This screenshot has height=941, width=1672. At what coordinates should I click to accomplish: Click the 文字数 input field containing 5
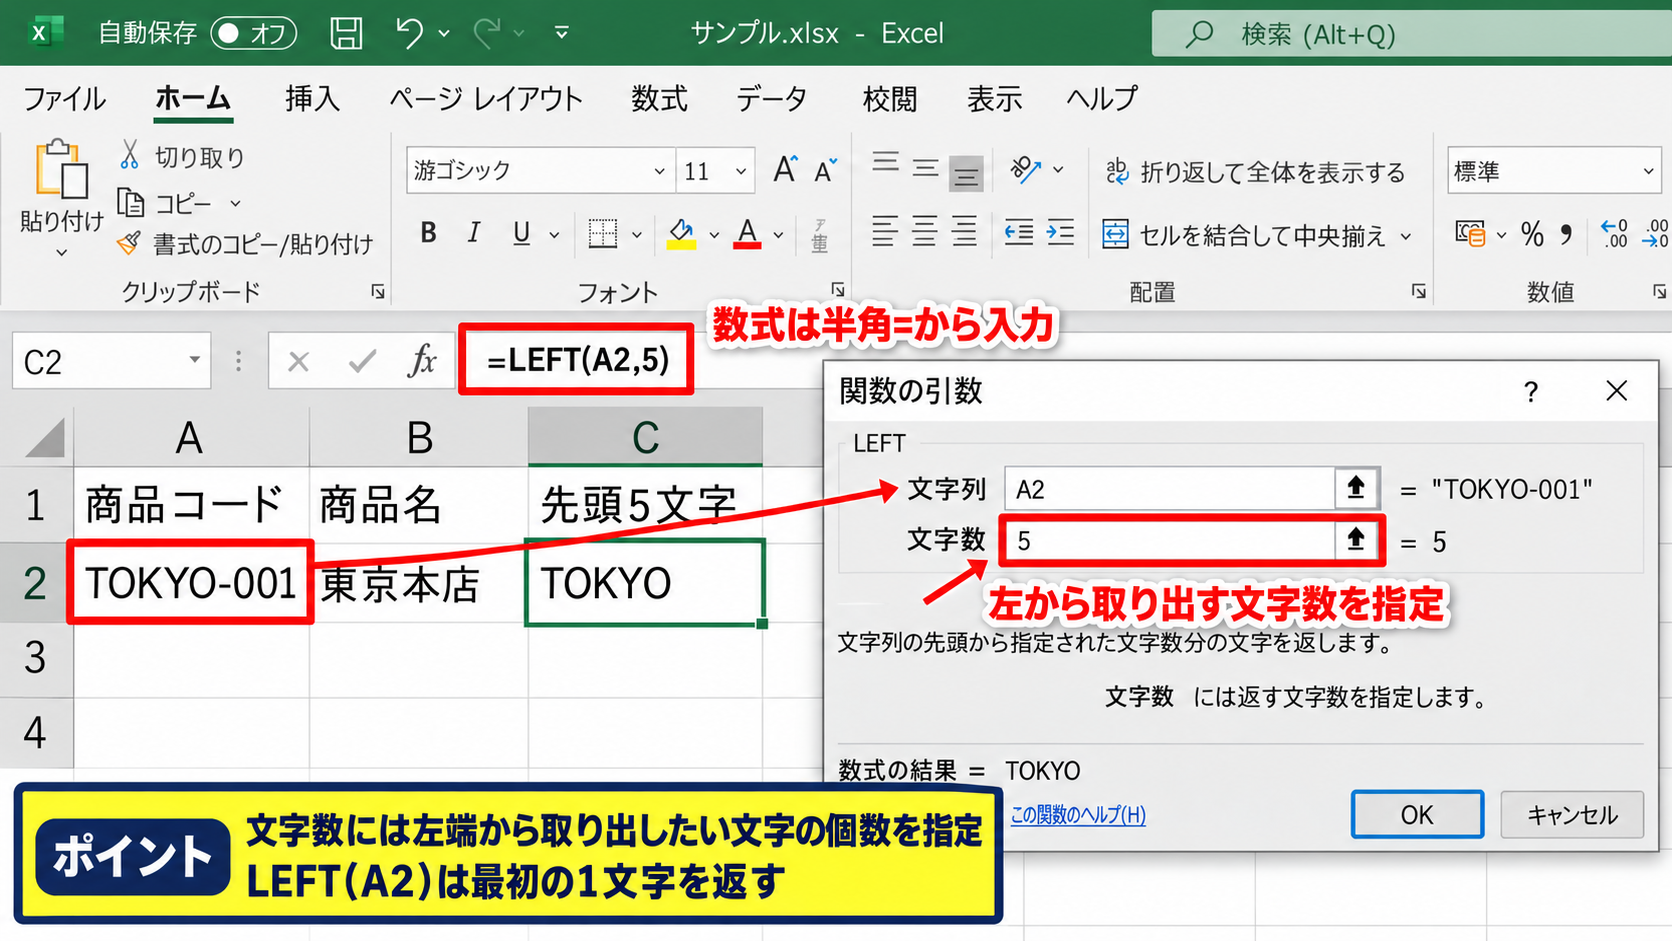tap(1169, 541)
